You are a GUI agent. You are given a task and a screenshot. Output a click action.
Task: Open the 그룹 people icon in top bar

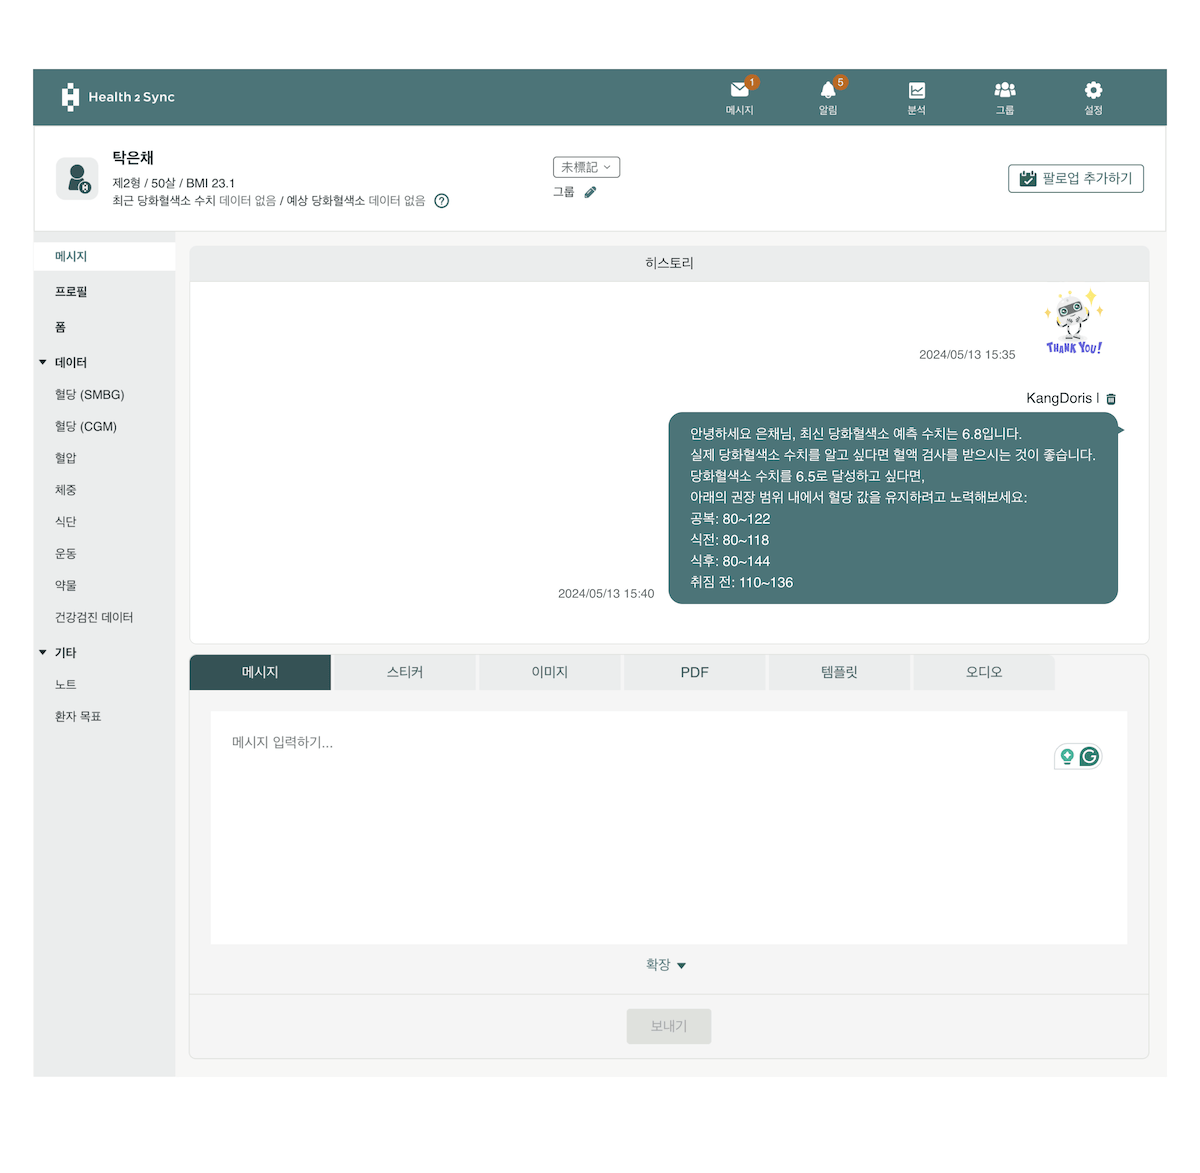tap(1004, 90)
